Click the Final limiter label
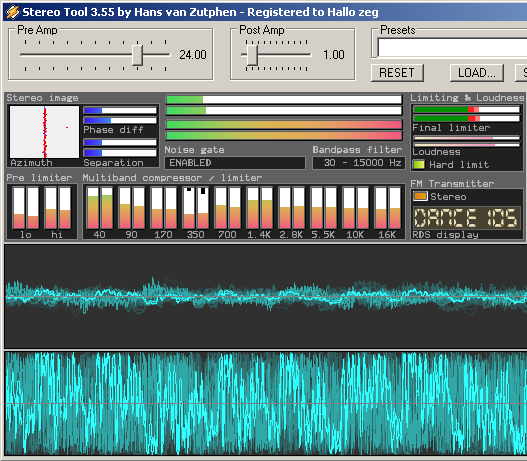This screenshot has width=527, height=461. coord(451,128)
